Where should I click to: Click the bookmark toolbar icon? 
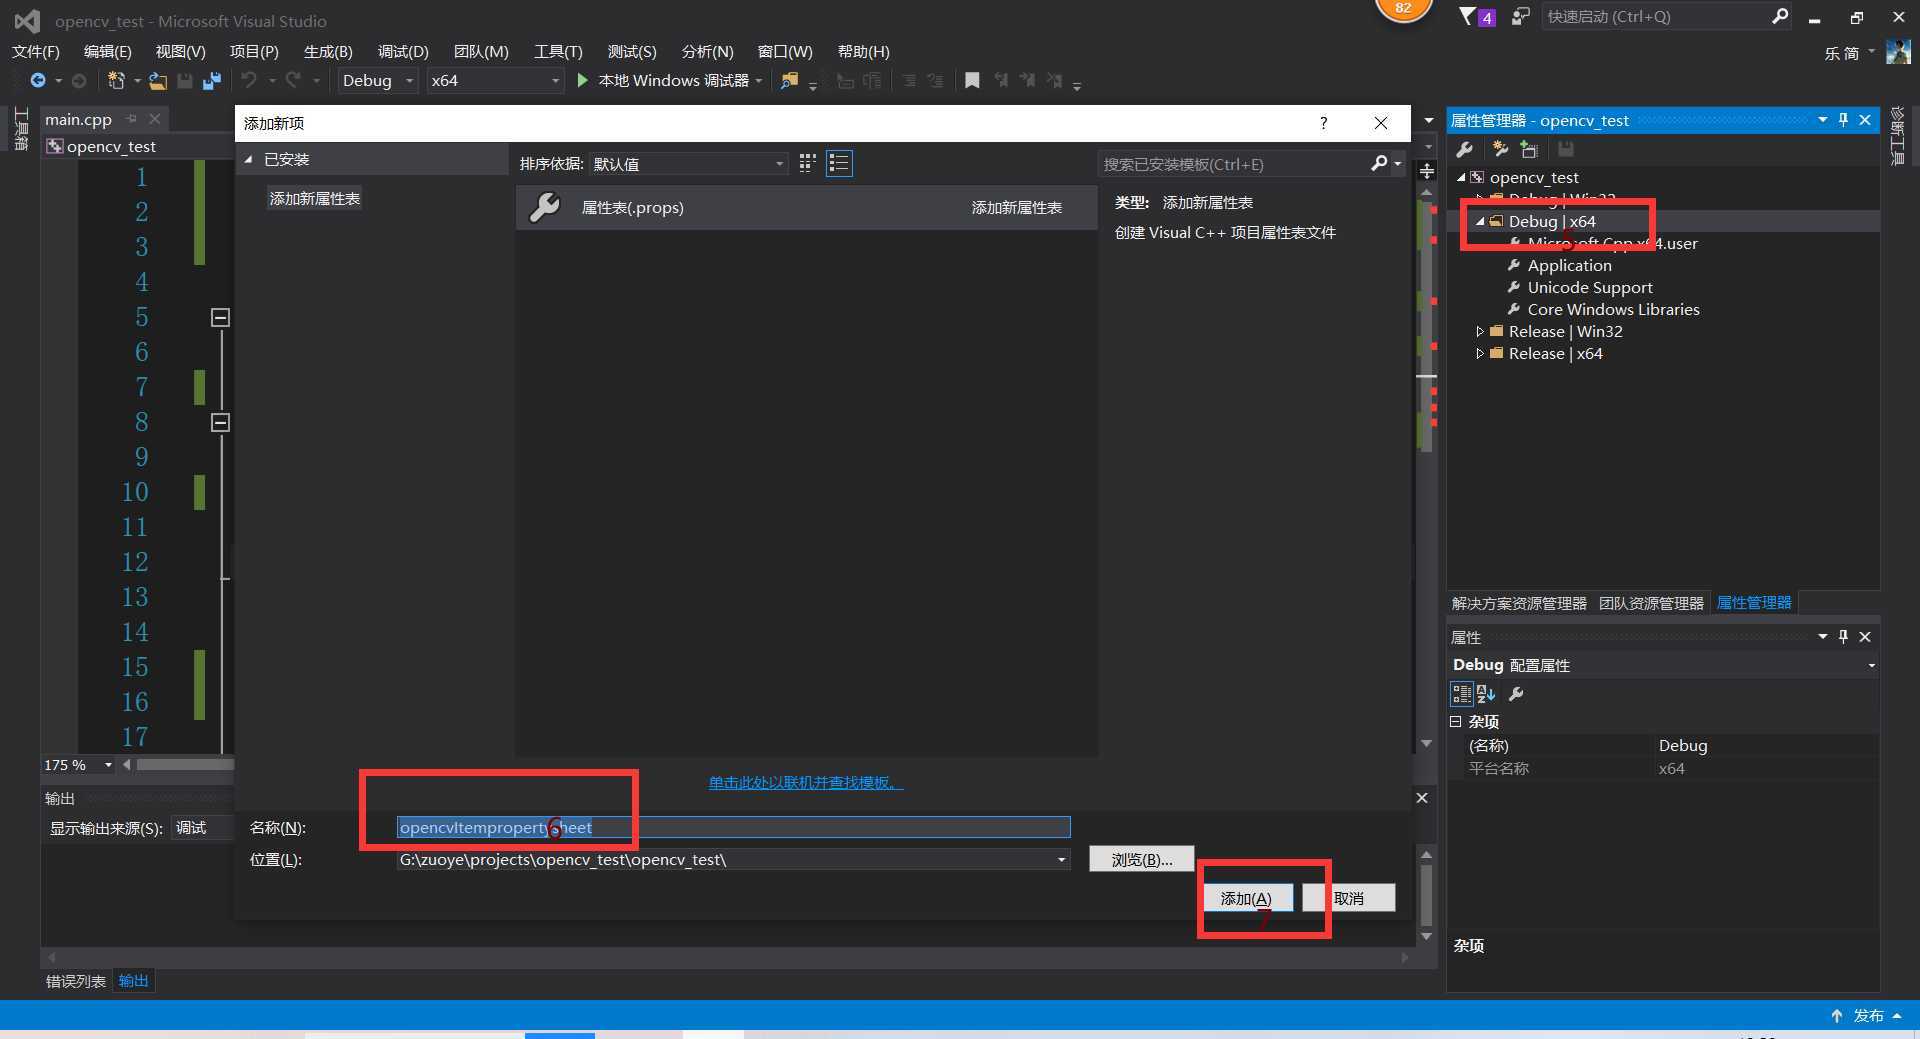[x=972, y=80]
